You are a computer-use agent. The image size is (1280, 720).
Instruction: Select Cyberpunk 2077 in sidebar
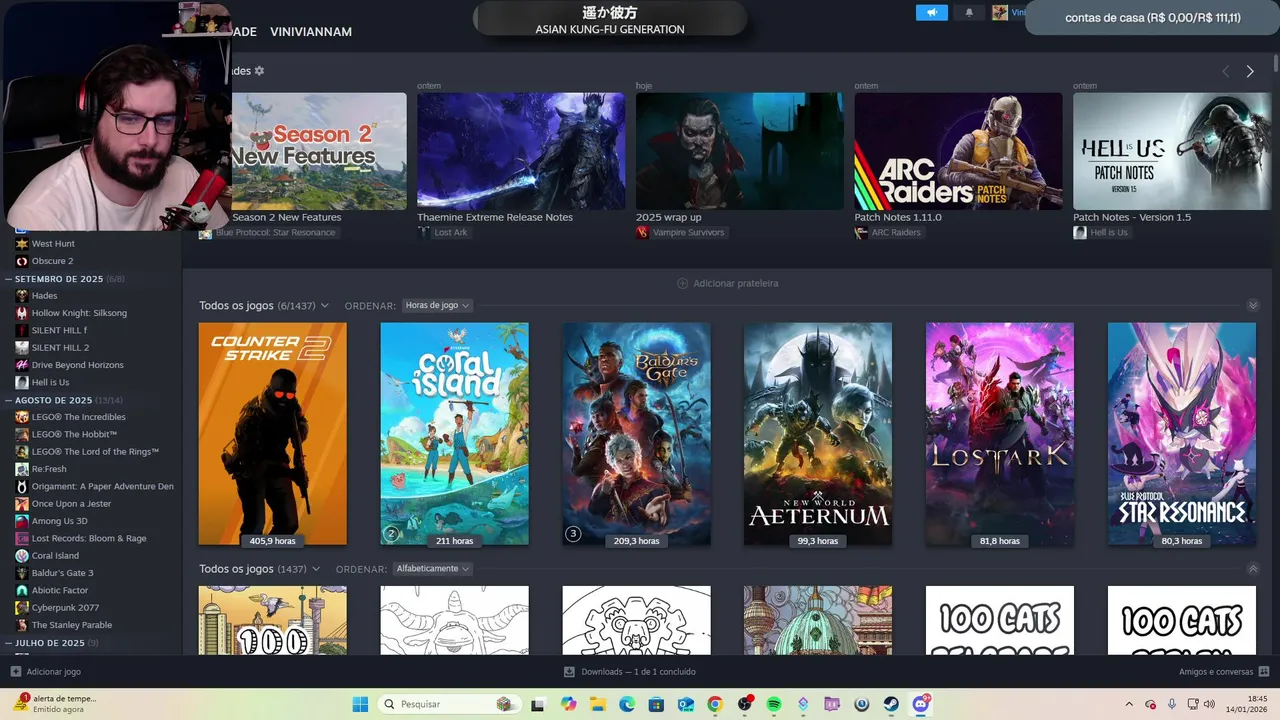57,607
